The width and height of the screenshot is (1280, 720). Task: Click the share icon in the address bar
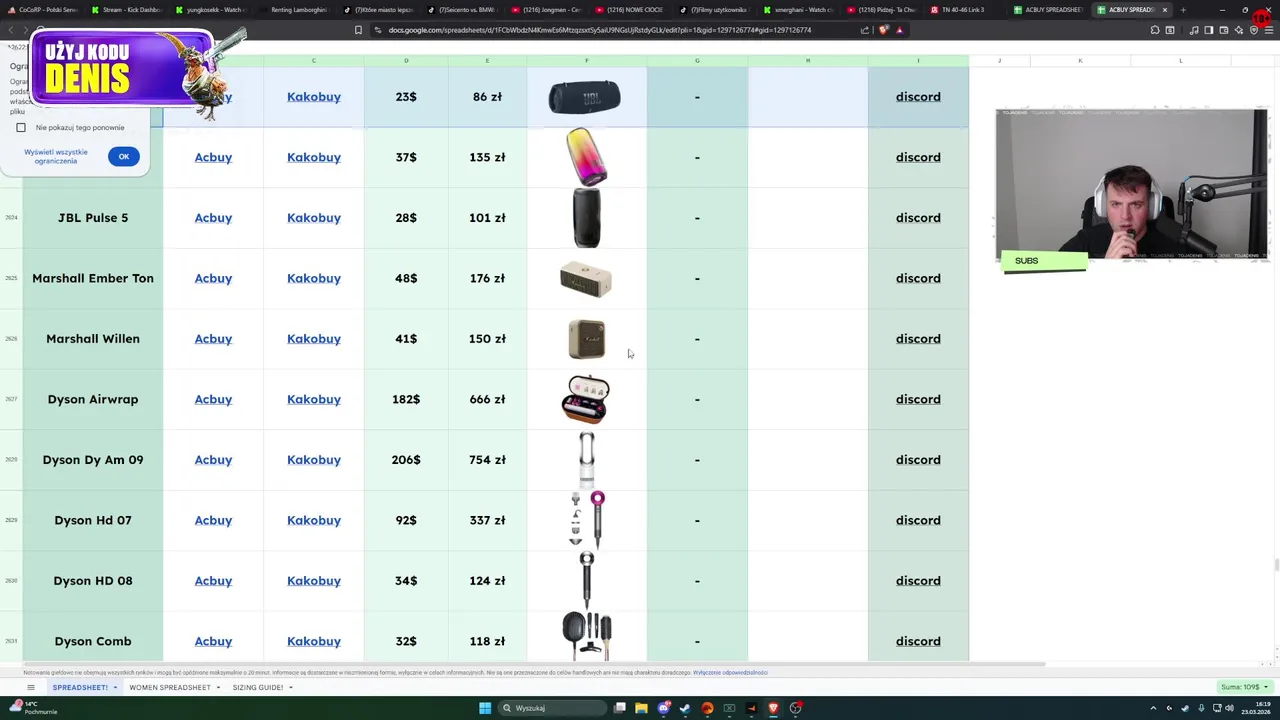[x=864, y=30]
